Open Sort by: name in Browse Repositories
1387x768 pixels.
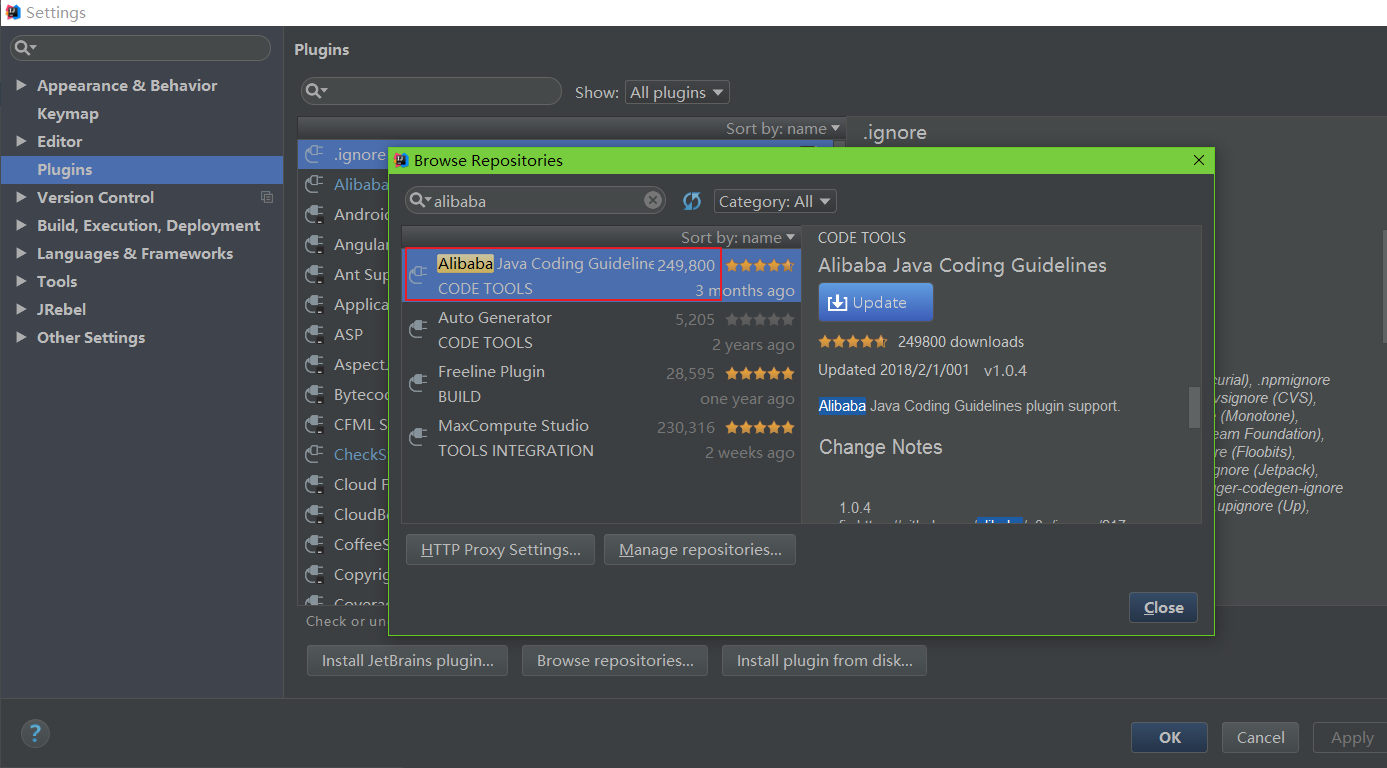[738, 237]
